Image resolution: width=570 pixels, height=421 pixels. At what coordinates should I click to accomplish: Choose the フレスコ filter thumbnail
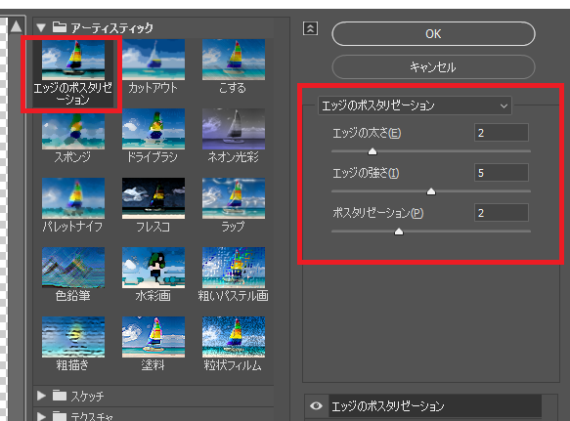coord(153,199)
